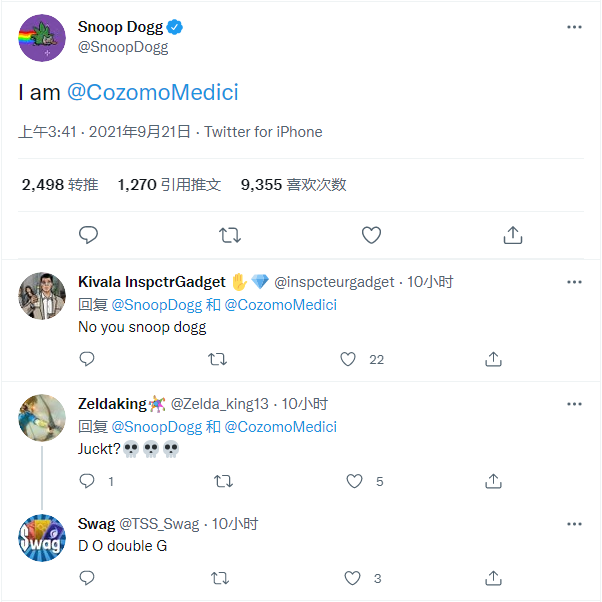
Task: Like Zeldaking's Juckt reply
Action: pyautogui.click(x=353, y=481)
